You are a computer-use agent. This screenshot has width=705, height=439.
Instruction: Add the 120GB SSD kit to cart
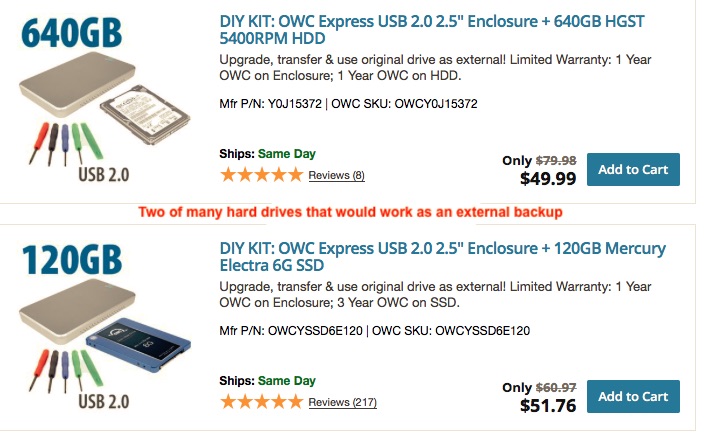[x=633, y=397]
